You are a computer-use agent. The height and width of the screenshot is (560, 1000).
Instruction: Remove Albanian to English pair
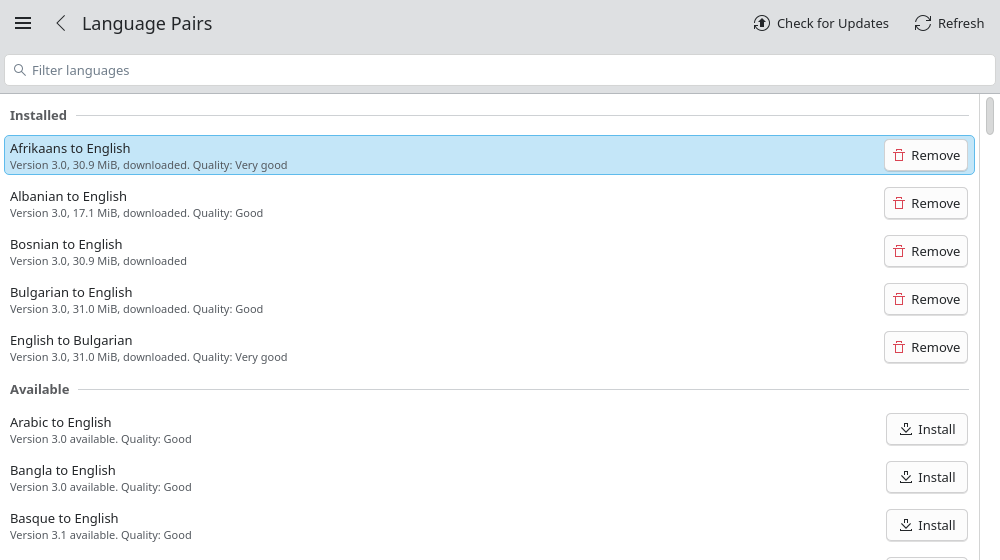926,203
